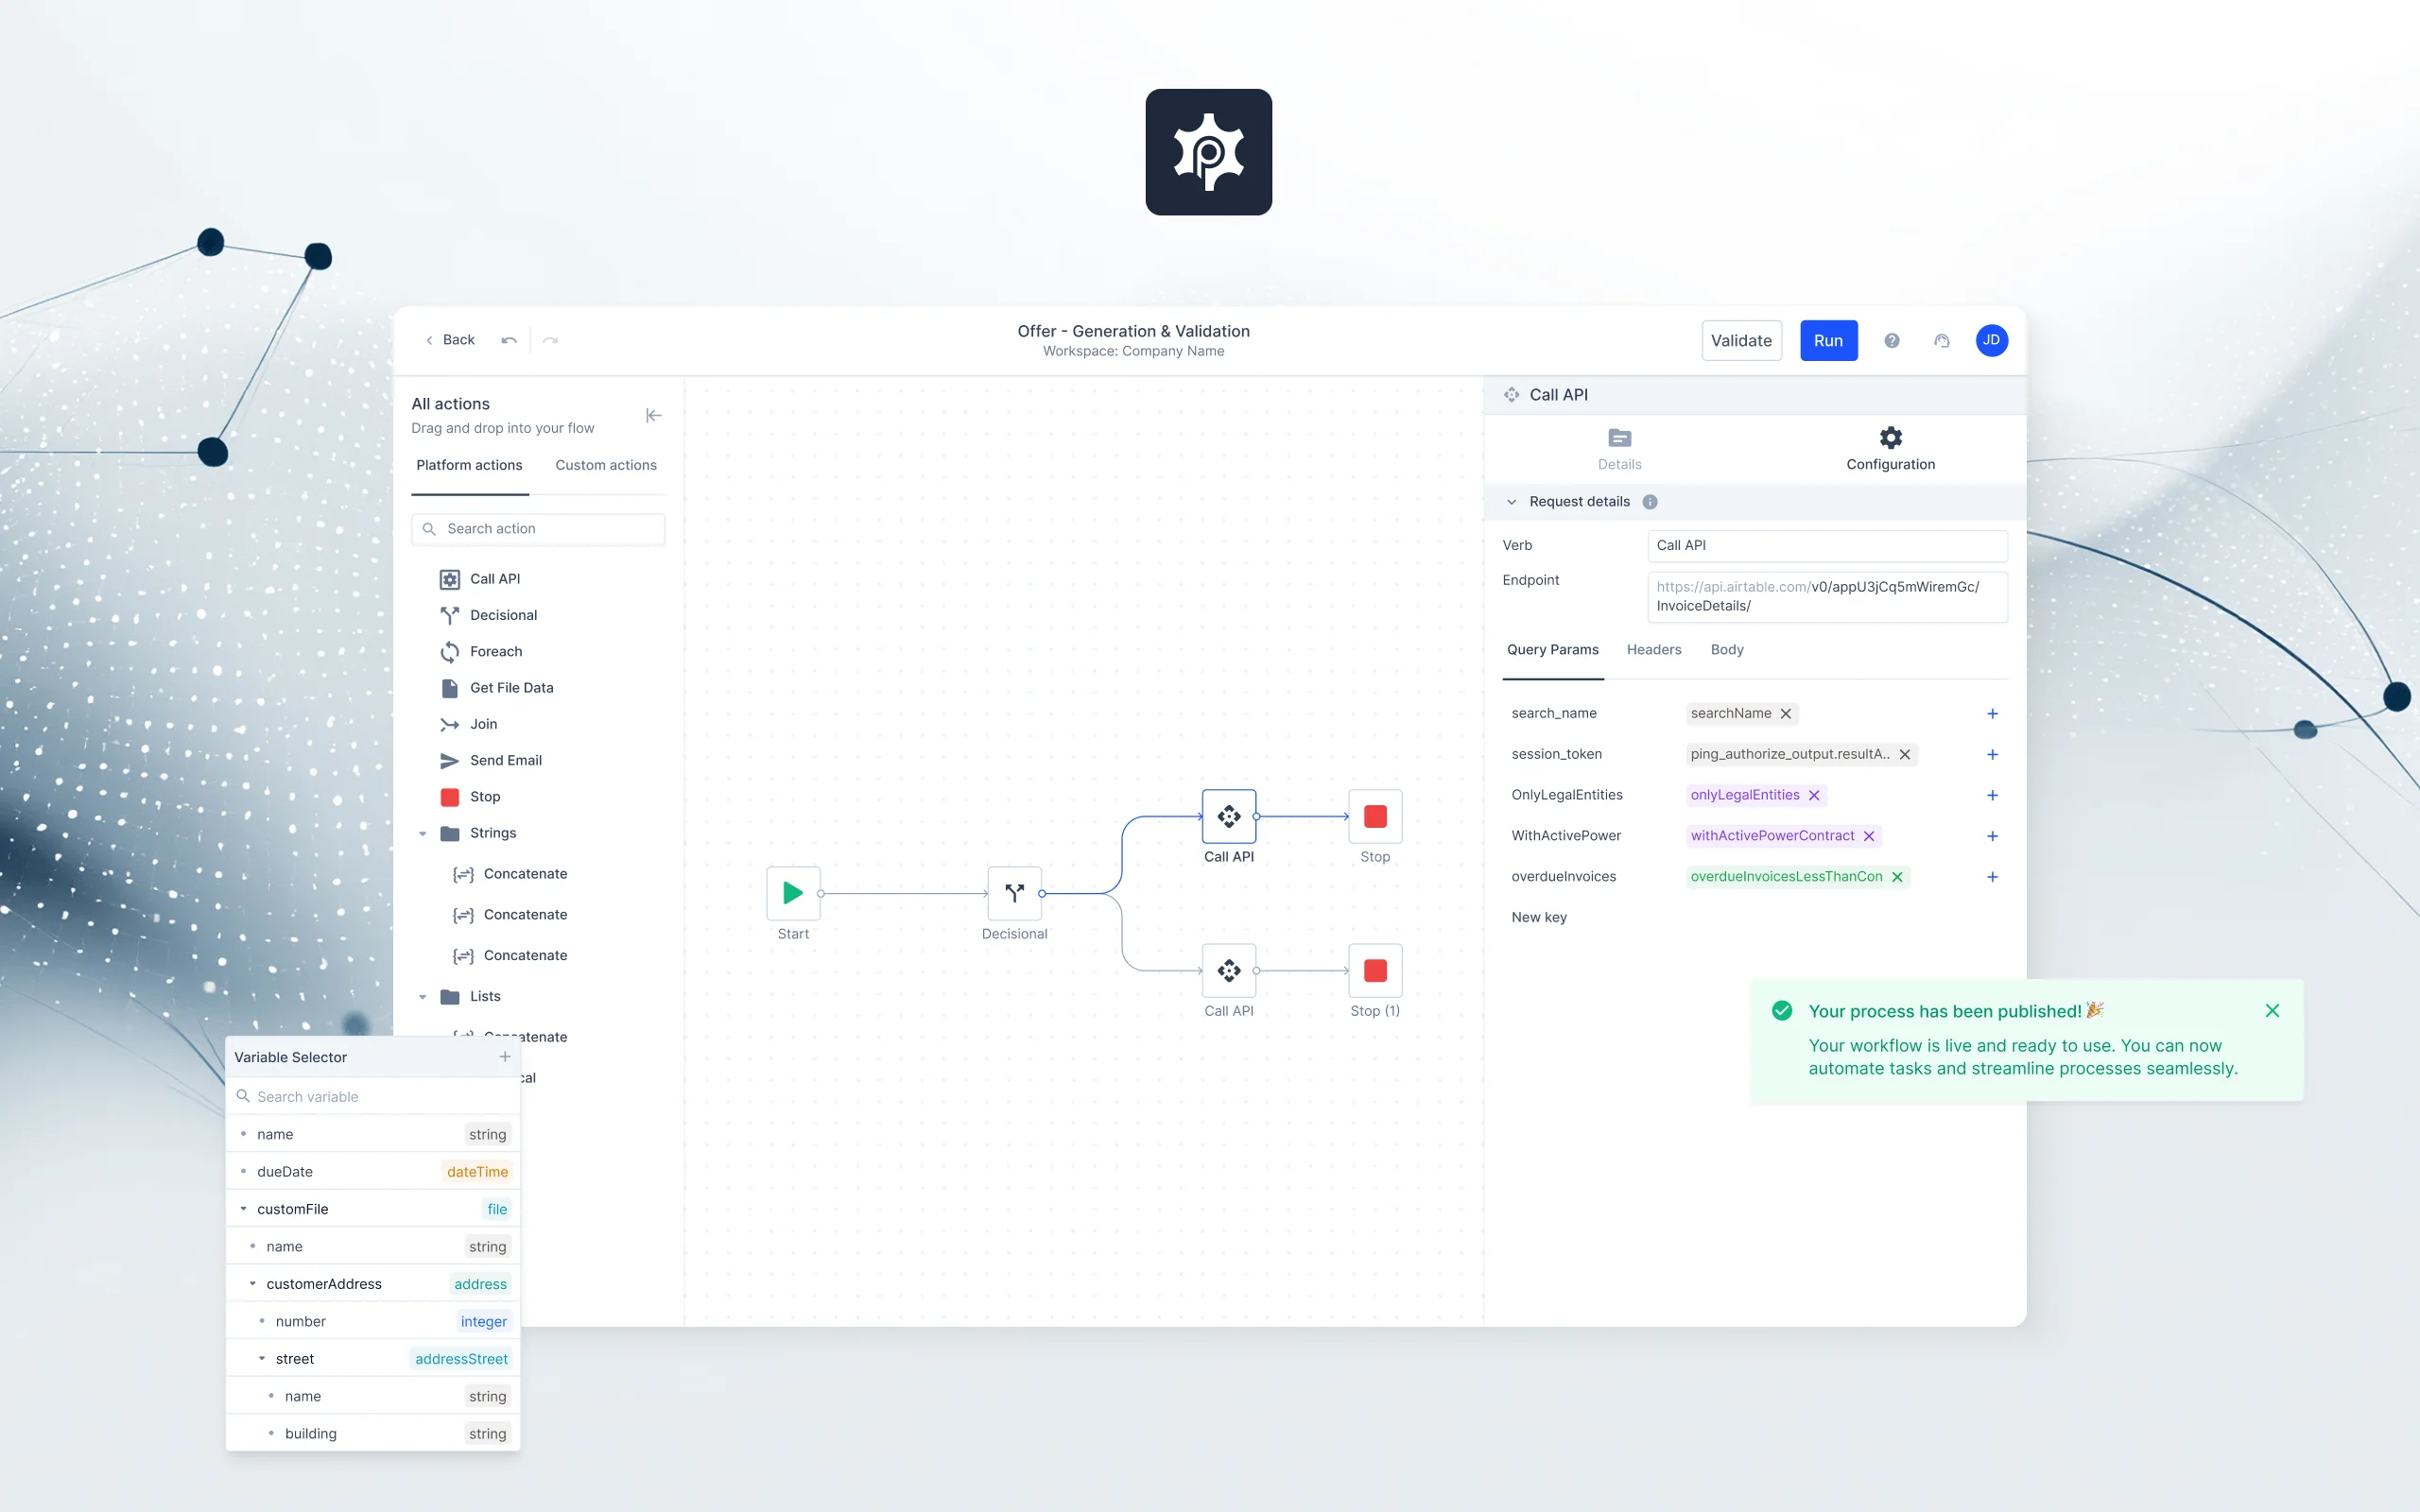
Task: Click the Start node on canvas
Action: pos(793,893)
